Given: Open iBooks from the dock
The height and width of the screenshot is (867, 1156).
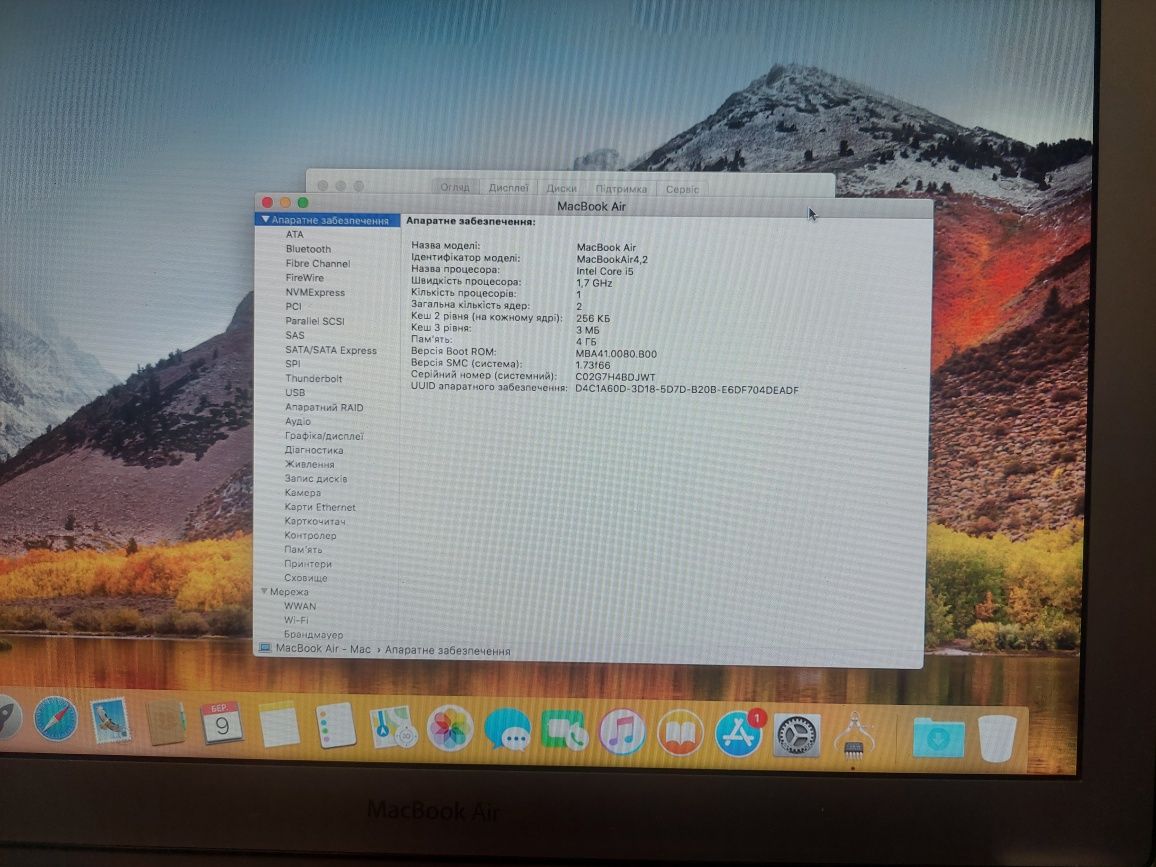Looking at the screenshot, I should pos(680,733).
